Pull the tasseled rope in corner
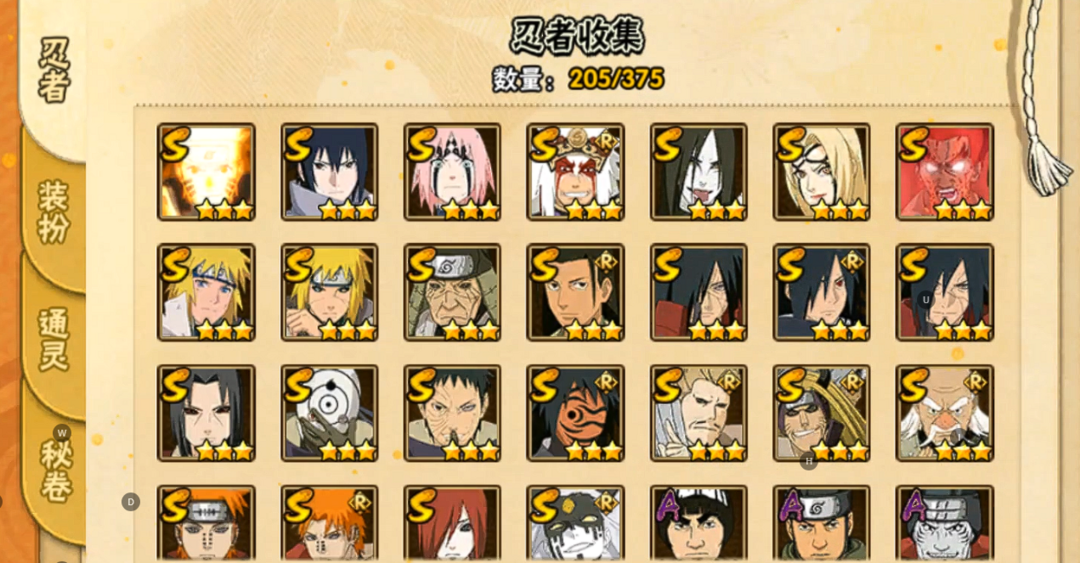 [1040, 100]
